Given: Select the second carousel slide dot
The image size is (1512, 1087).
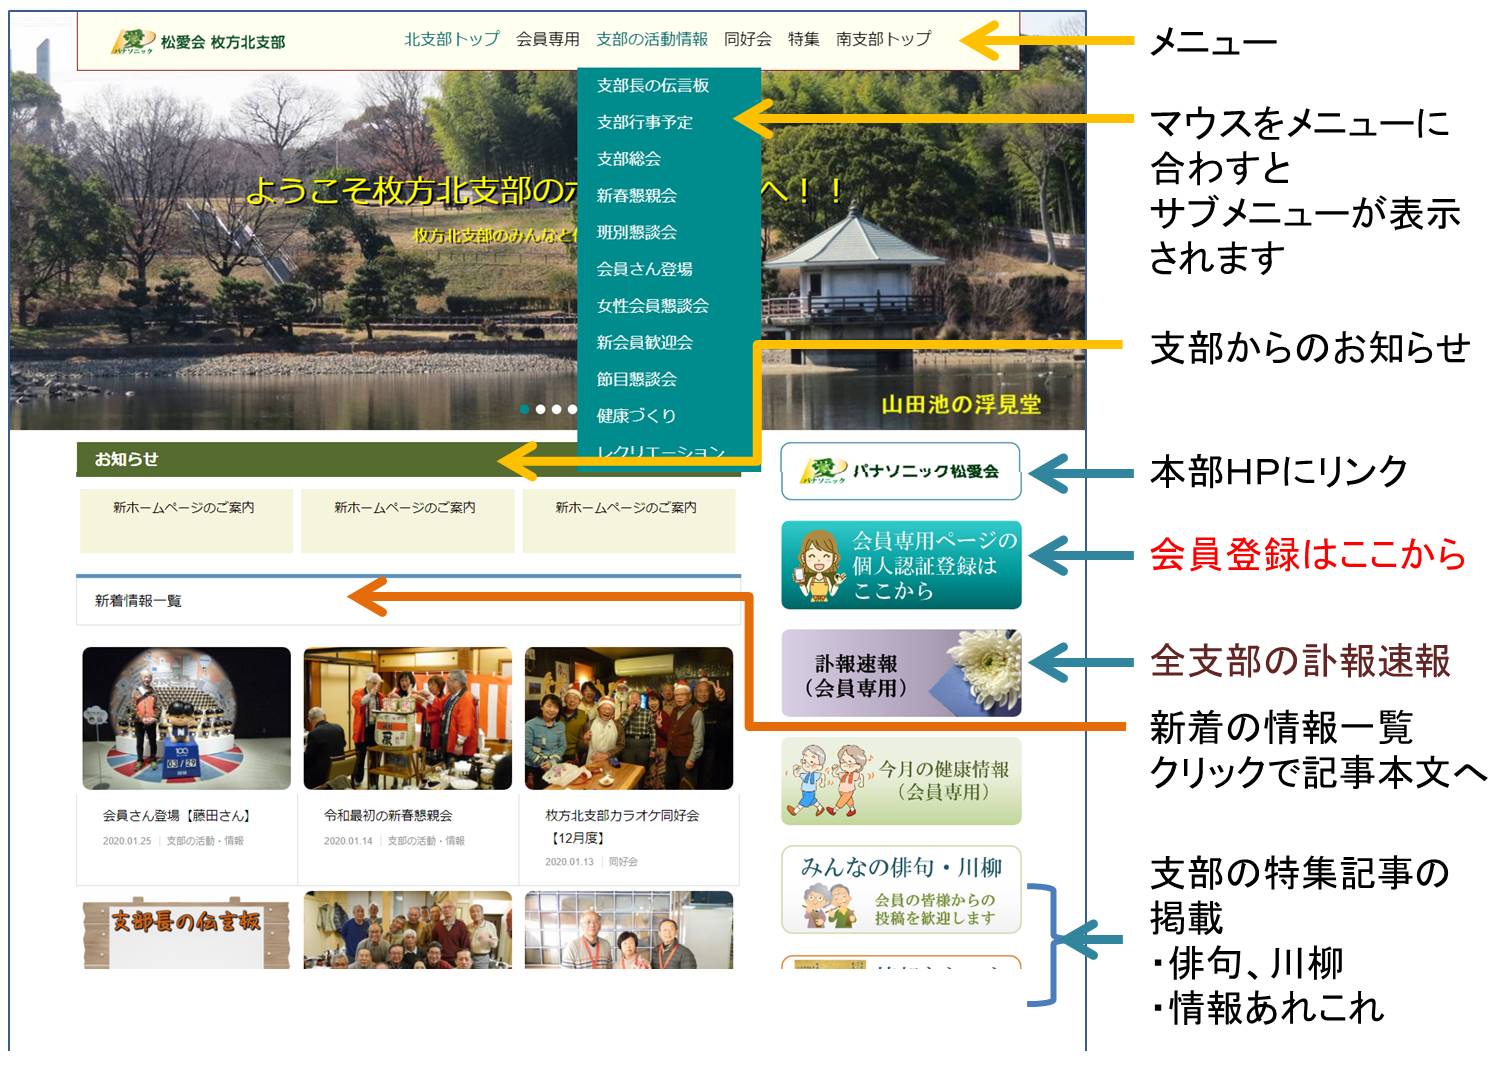Looking at the screenshot, I should tap(541, 409).
